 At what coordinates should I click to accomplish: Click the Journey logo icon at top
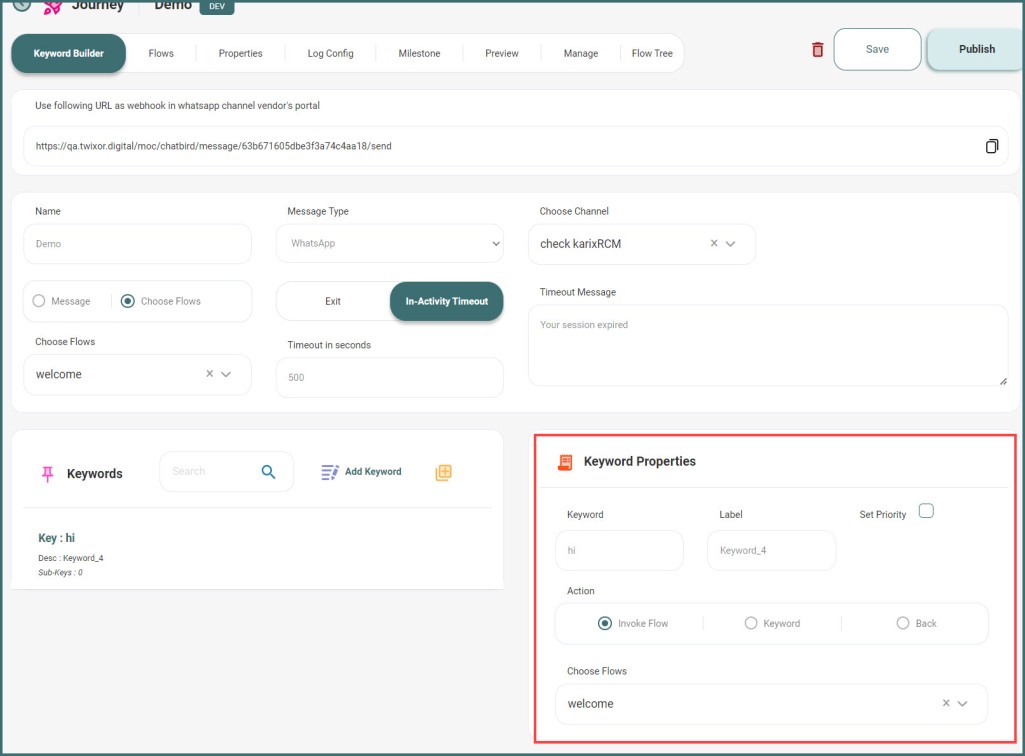(x=52, y=6)
